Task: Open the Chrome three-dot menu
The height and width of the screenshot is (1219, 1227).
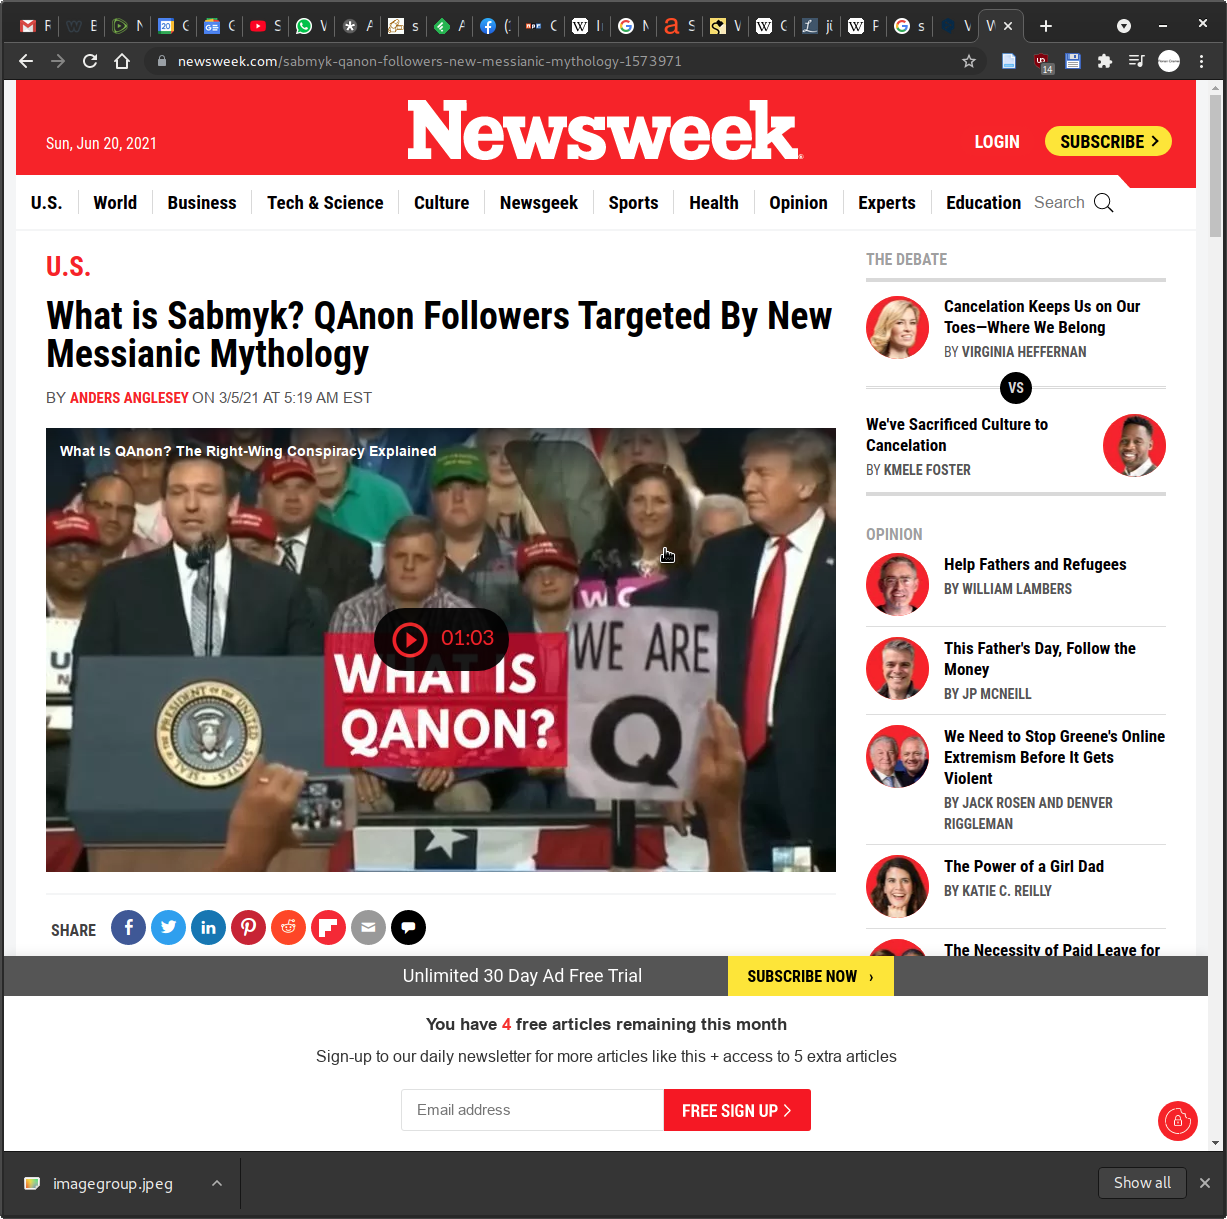Action: click(1201, 61)
